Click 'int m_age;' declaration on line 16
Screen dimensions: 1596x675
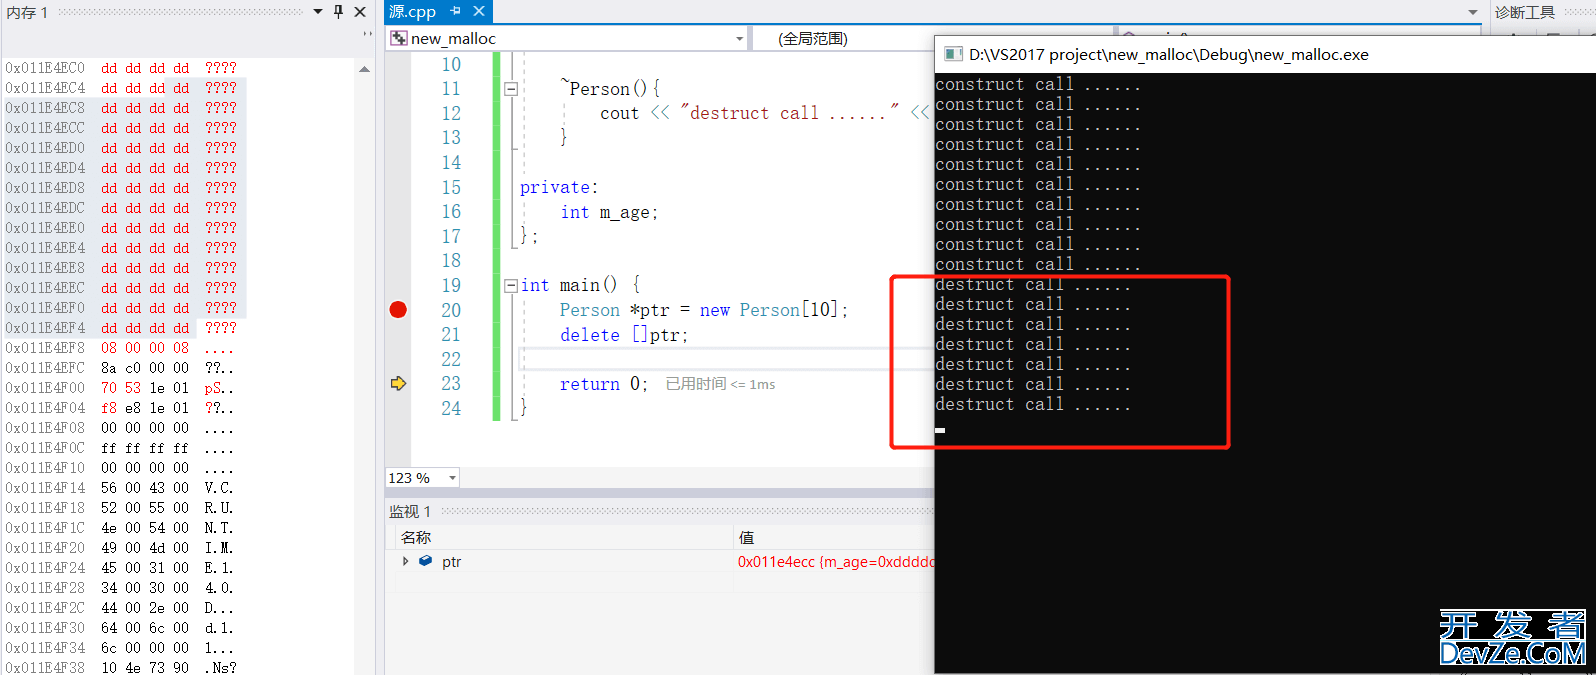tap(609, 212)
